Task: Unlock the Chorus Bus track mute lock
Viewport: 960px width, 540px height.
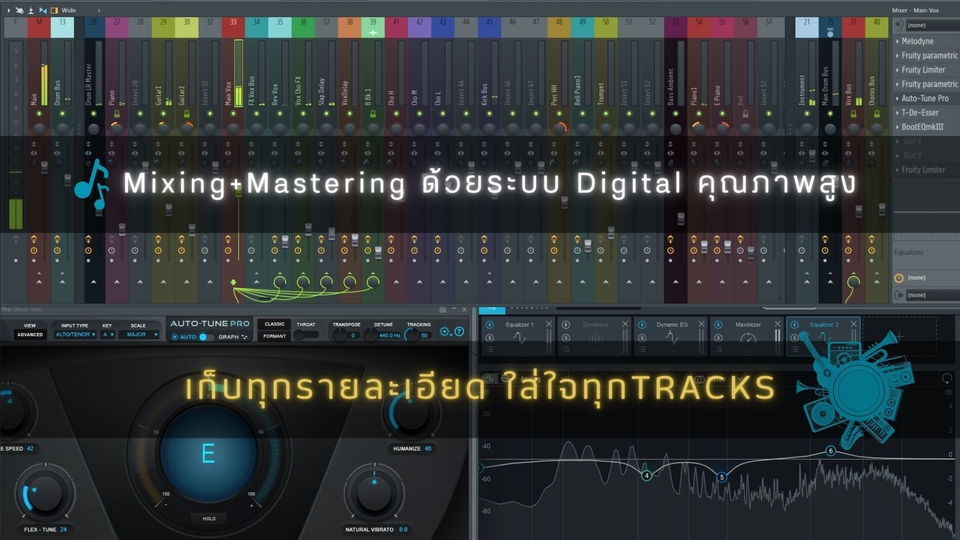Action: tap(877, 114)
